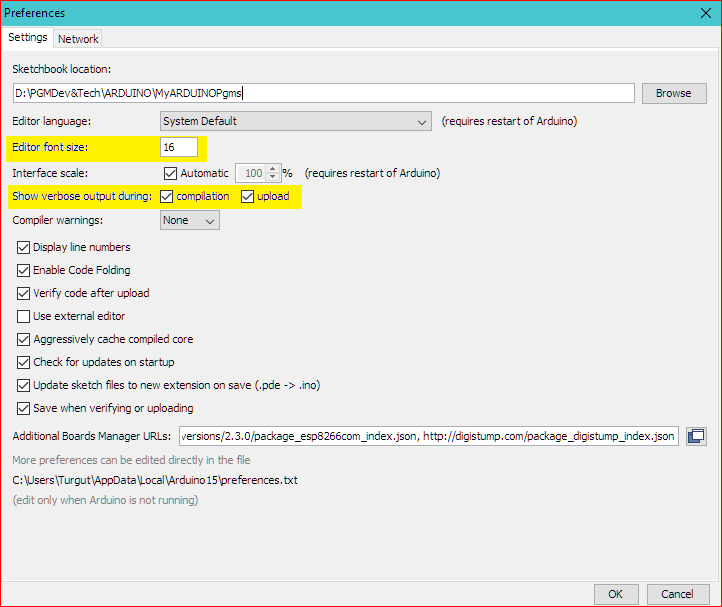Toggle Check for updates on startup
Viewport: 722px width, 607px height.
[x=23, y=362]
